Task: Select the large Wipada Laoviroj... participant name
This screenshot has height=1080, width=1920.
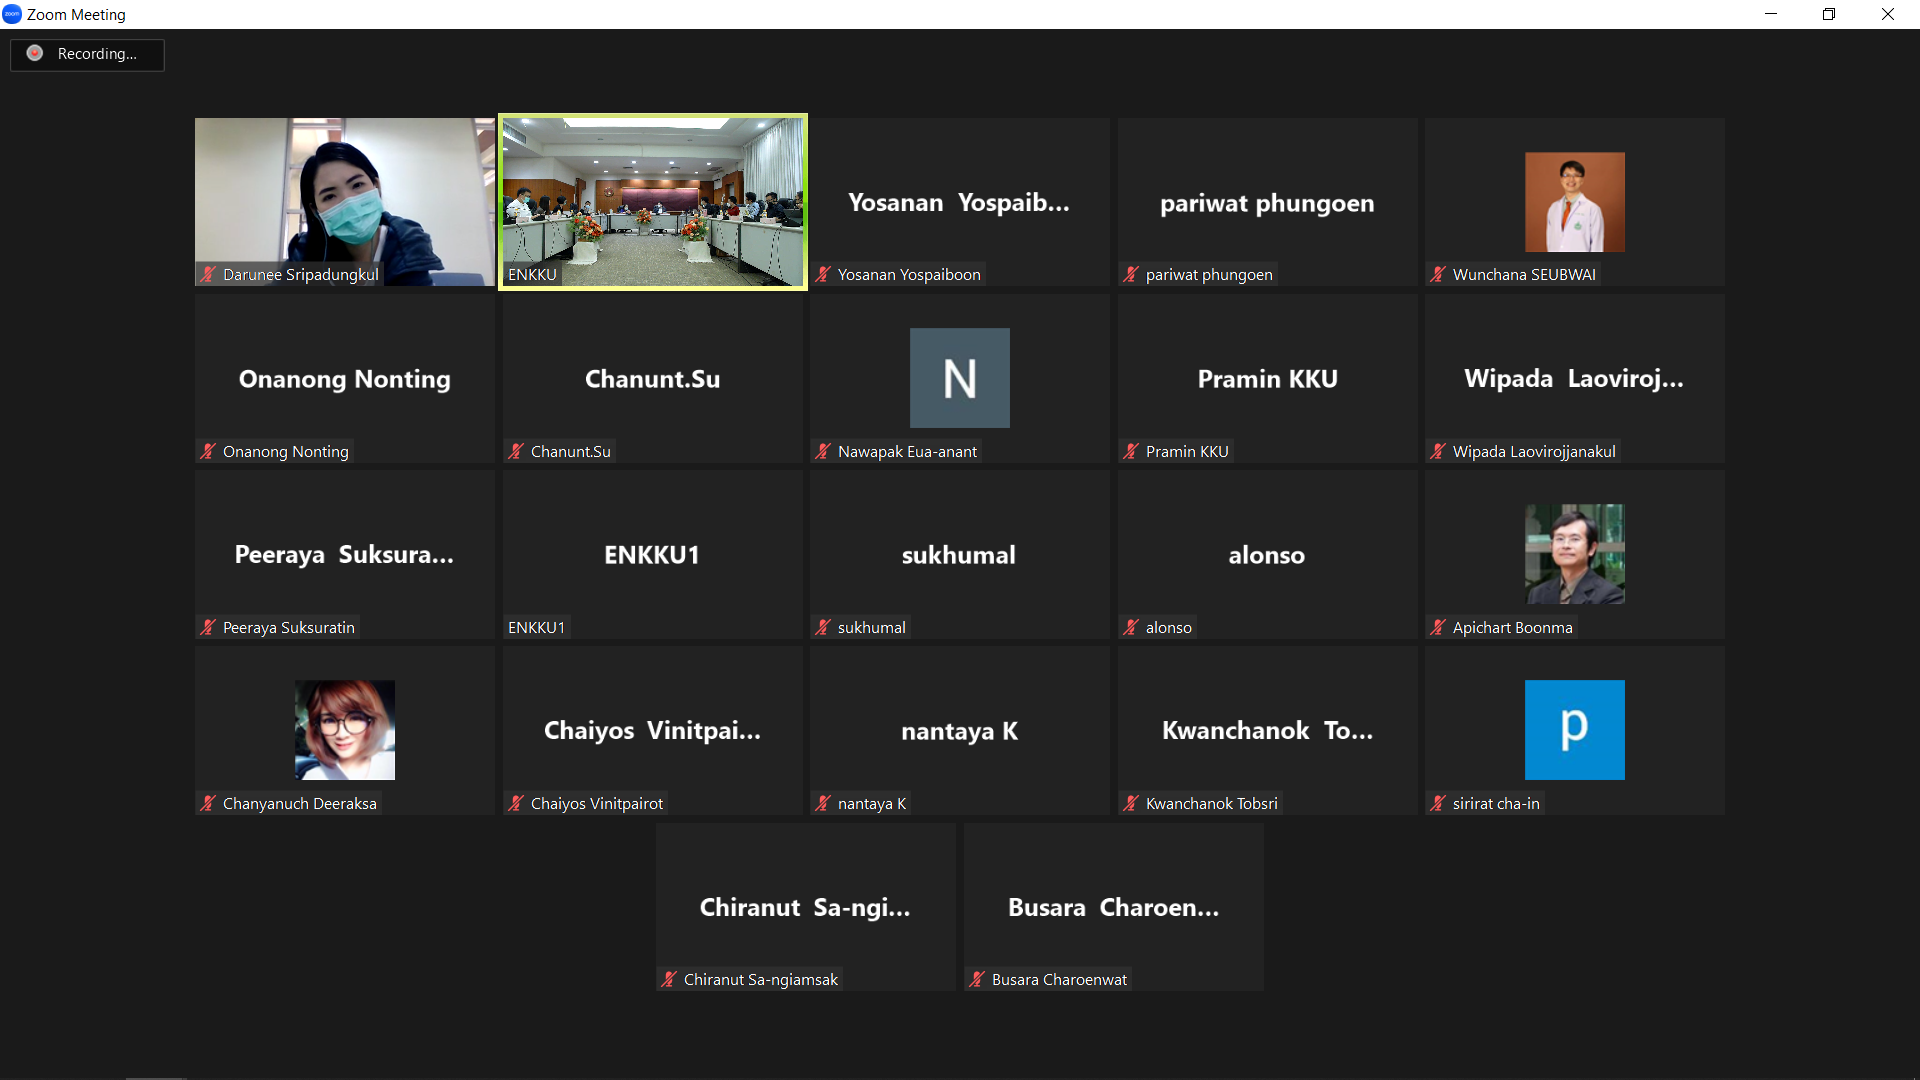Action: pyautogui.click(x=1574, y=379)
